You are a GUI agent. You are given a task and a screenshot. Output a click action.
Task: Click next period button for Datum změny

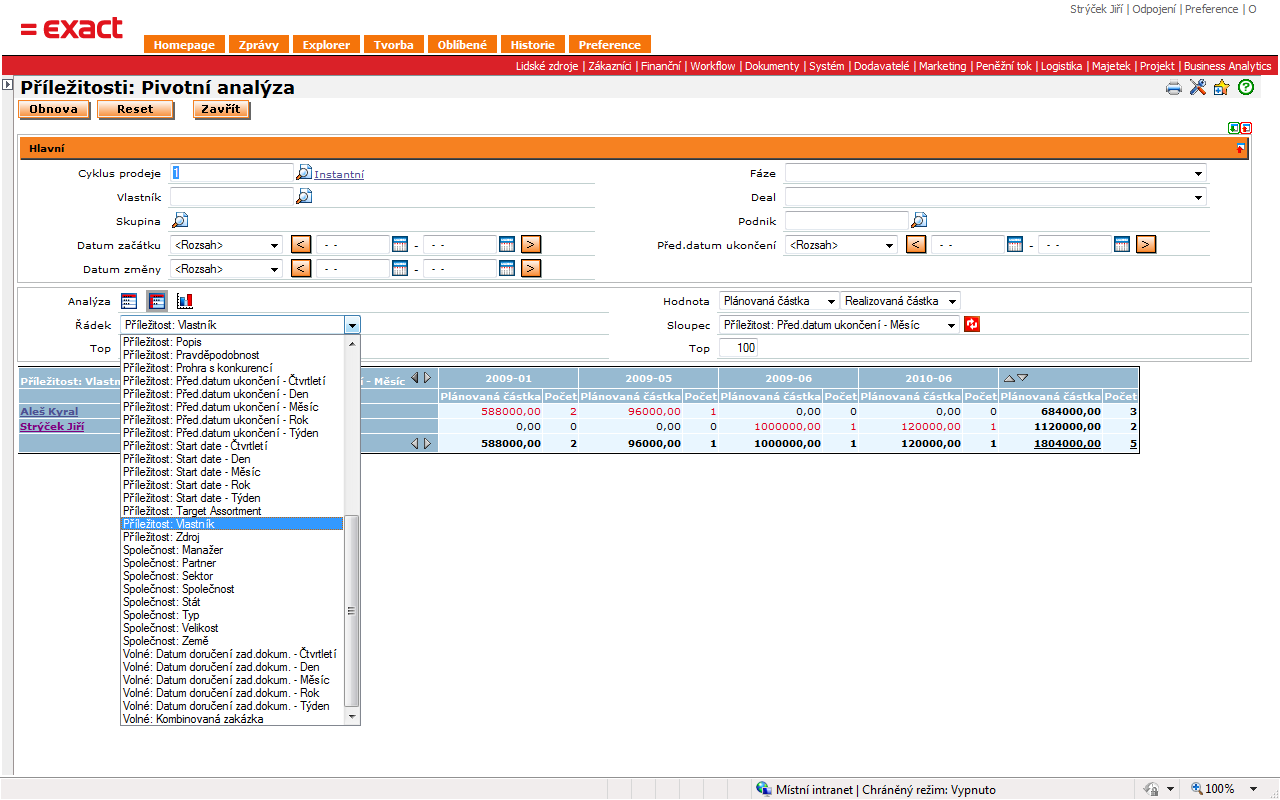(531, 268)
